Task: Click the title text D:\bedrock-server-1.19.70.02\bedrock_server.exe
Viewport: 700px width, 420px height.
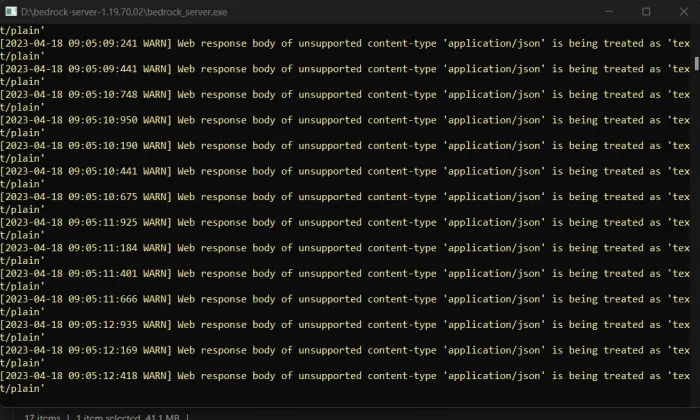Action: tap(124, 12)
